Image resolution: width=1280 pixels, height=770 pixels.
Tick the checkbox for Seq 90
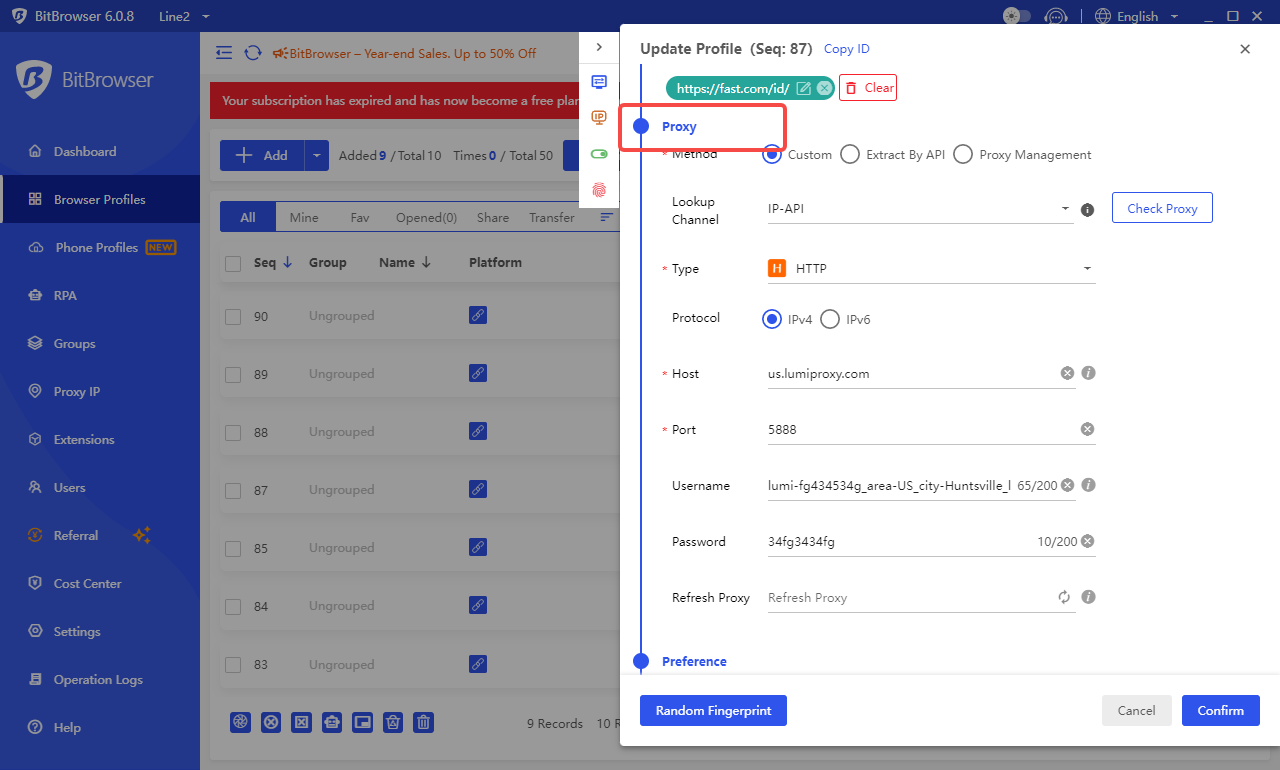(x=233, y=316)
